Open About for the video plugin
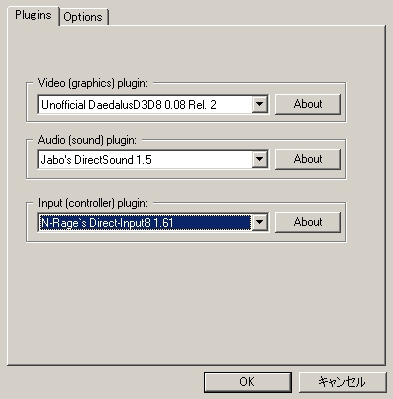 click(308, 104)
